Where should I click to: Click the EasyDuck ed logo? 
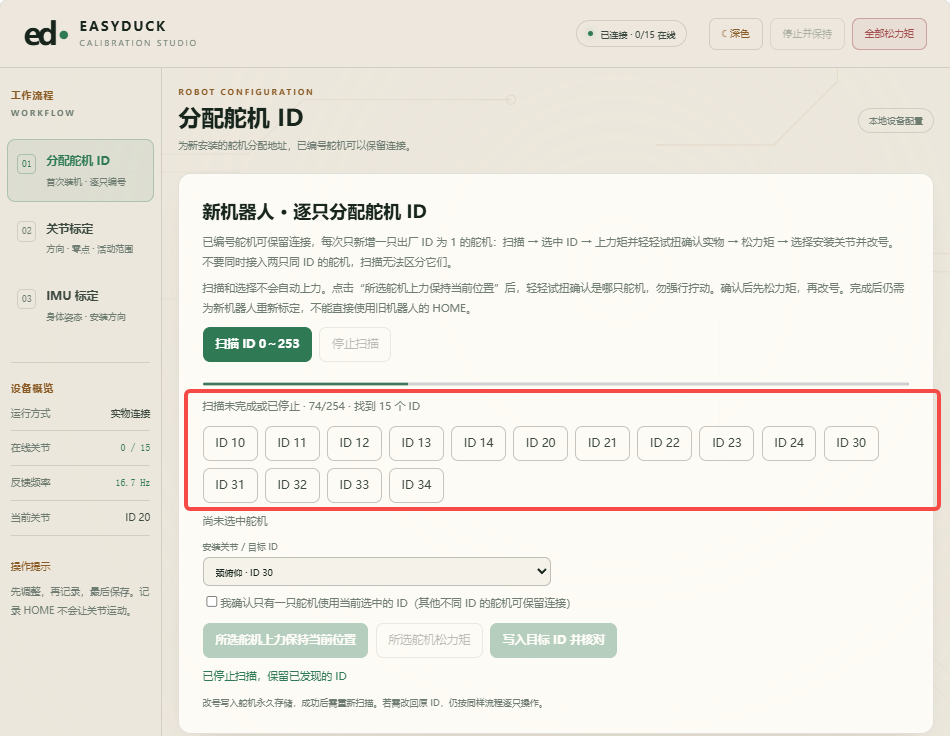coord(46,34)
